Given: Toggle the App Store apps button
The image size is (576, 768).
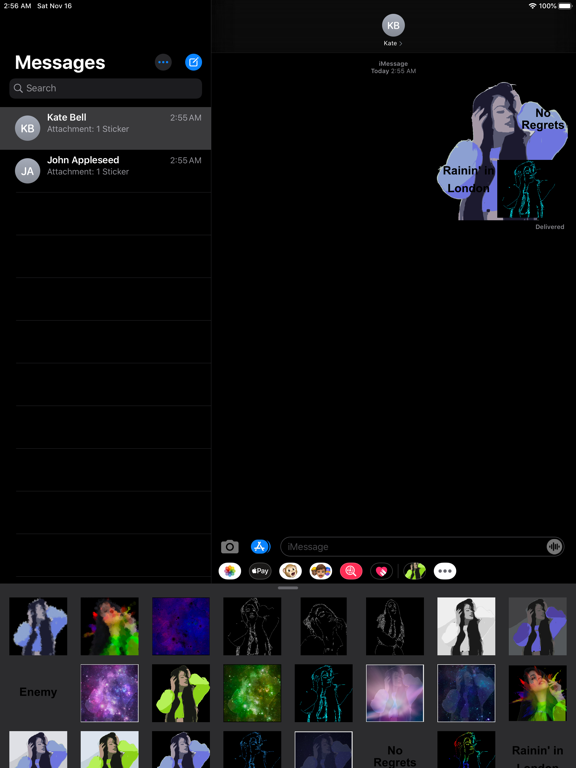Looking at the screenshot, I should point(261,547).
